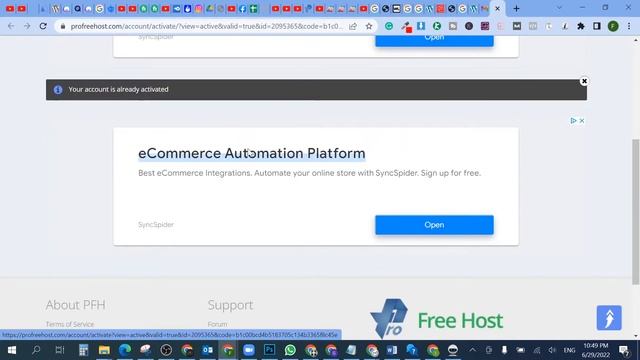Bookmark this page with the star icon

[x=369, y=26]
